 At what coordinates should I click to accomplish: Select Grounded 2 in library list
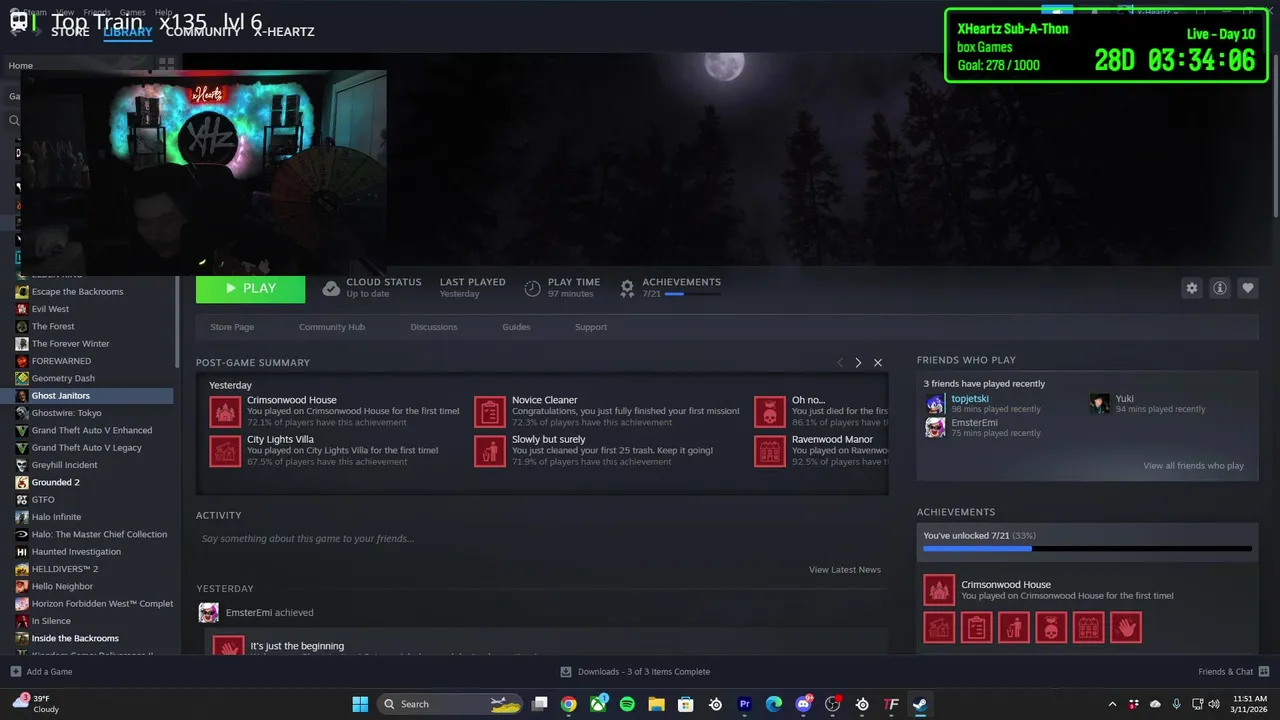pos(55,482)
